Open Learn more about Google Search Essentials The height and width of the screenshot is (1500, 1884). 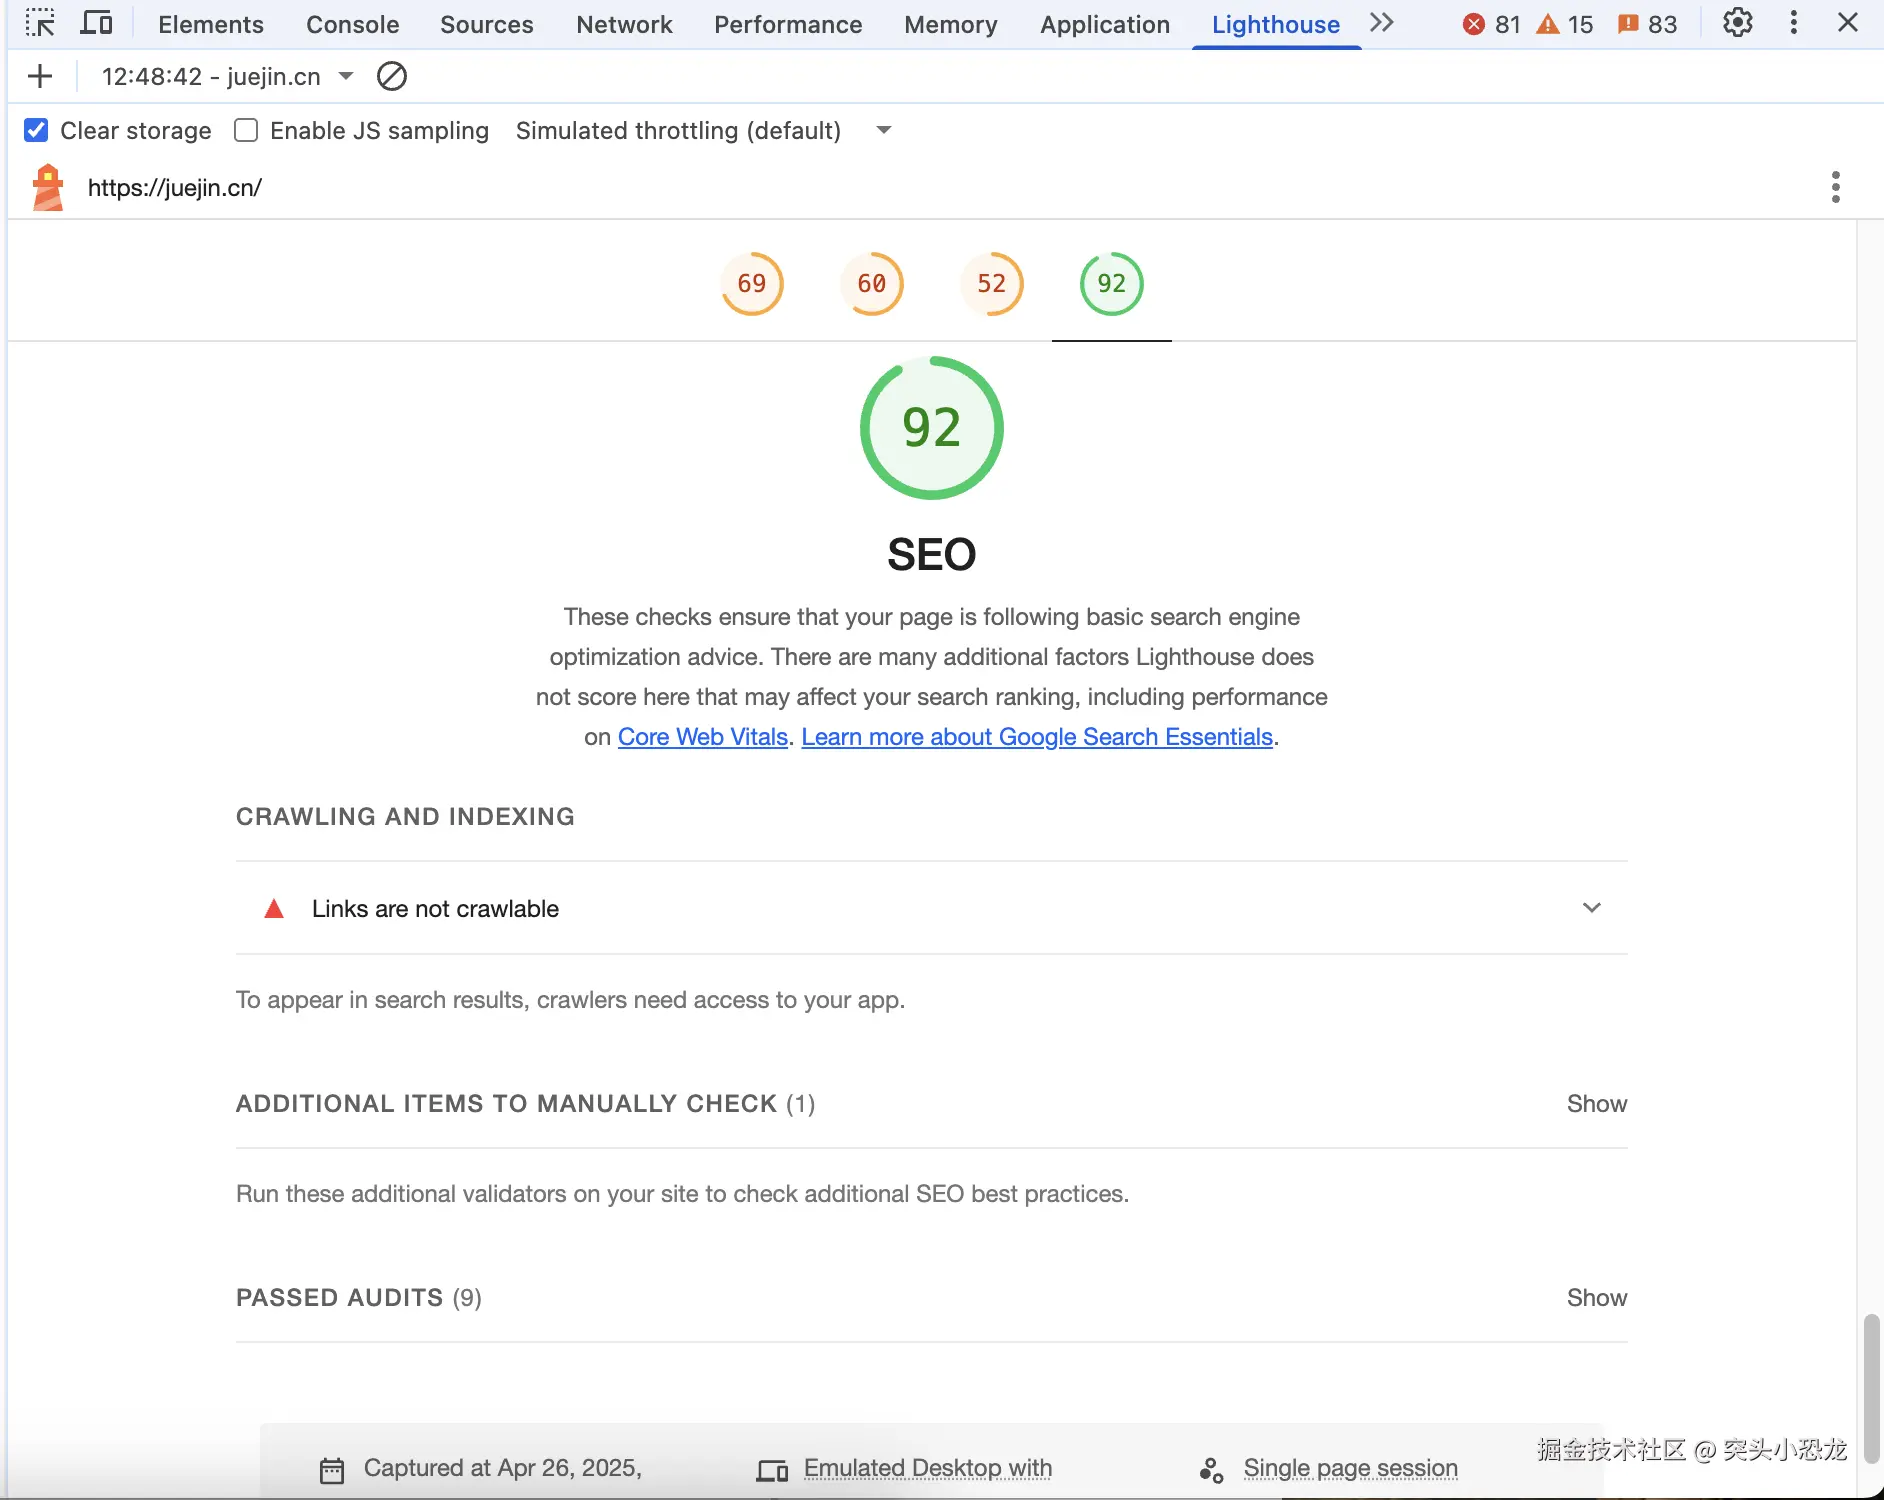point(1037,737)
